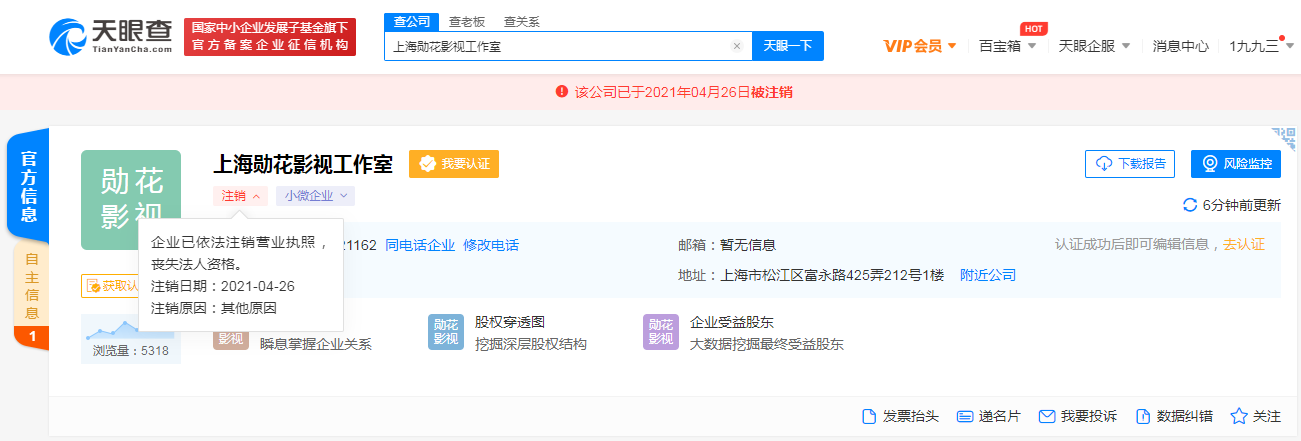Open the VIP会员 dropdown

coord(920,46)
